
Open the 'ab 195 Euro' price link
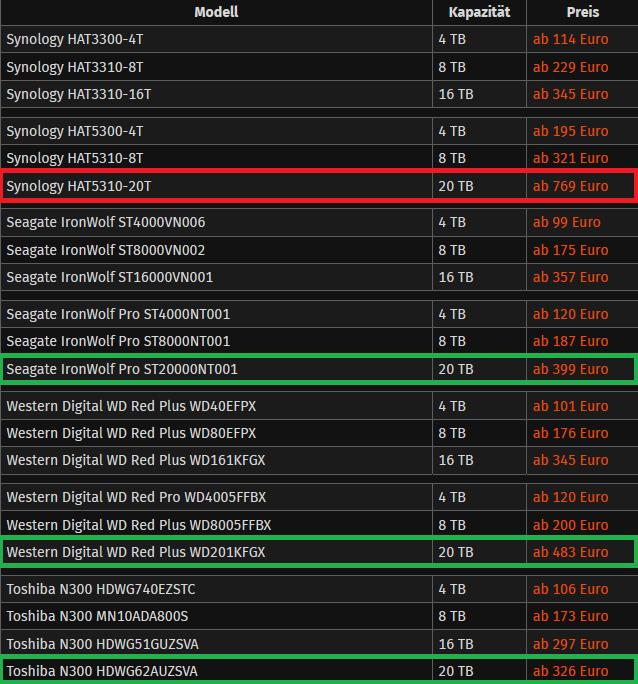coord(570,131)
